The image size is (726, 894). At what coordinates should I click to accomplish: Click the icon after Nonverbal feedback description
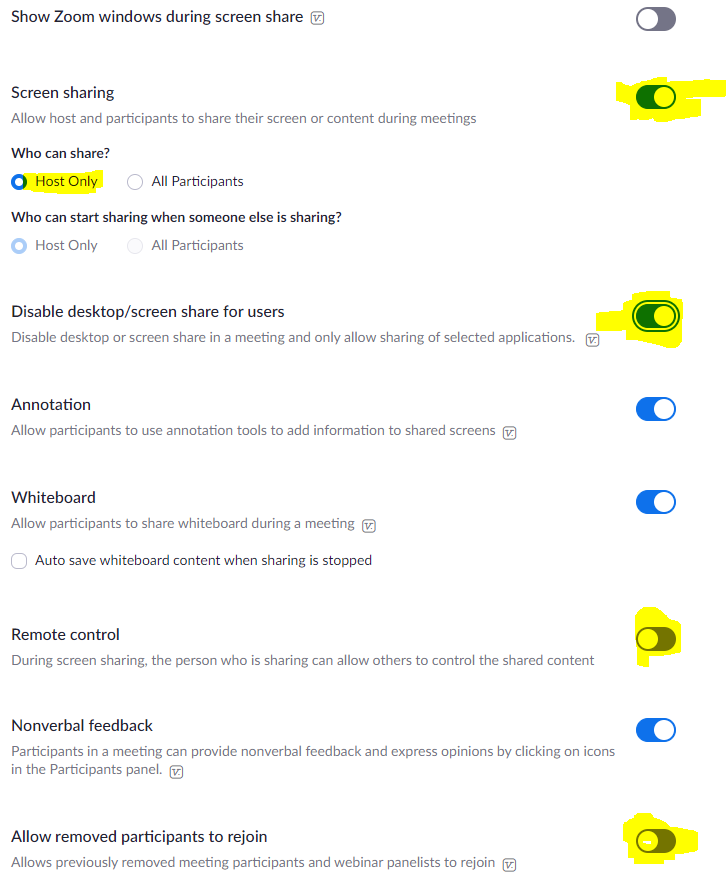pyautogui.click(x=177, y=773)
